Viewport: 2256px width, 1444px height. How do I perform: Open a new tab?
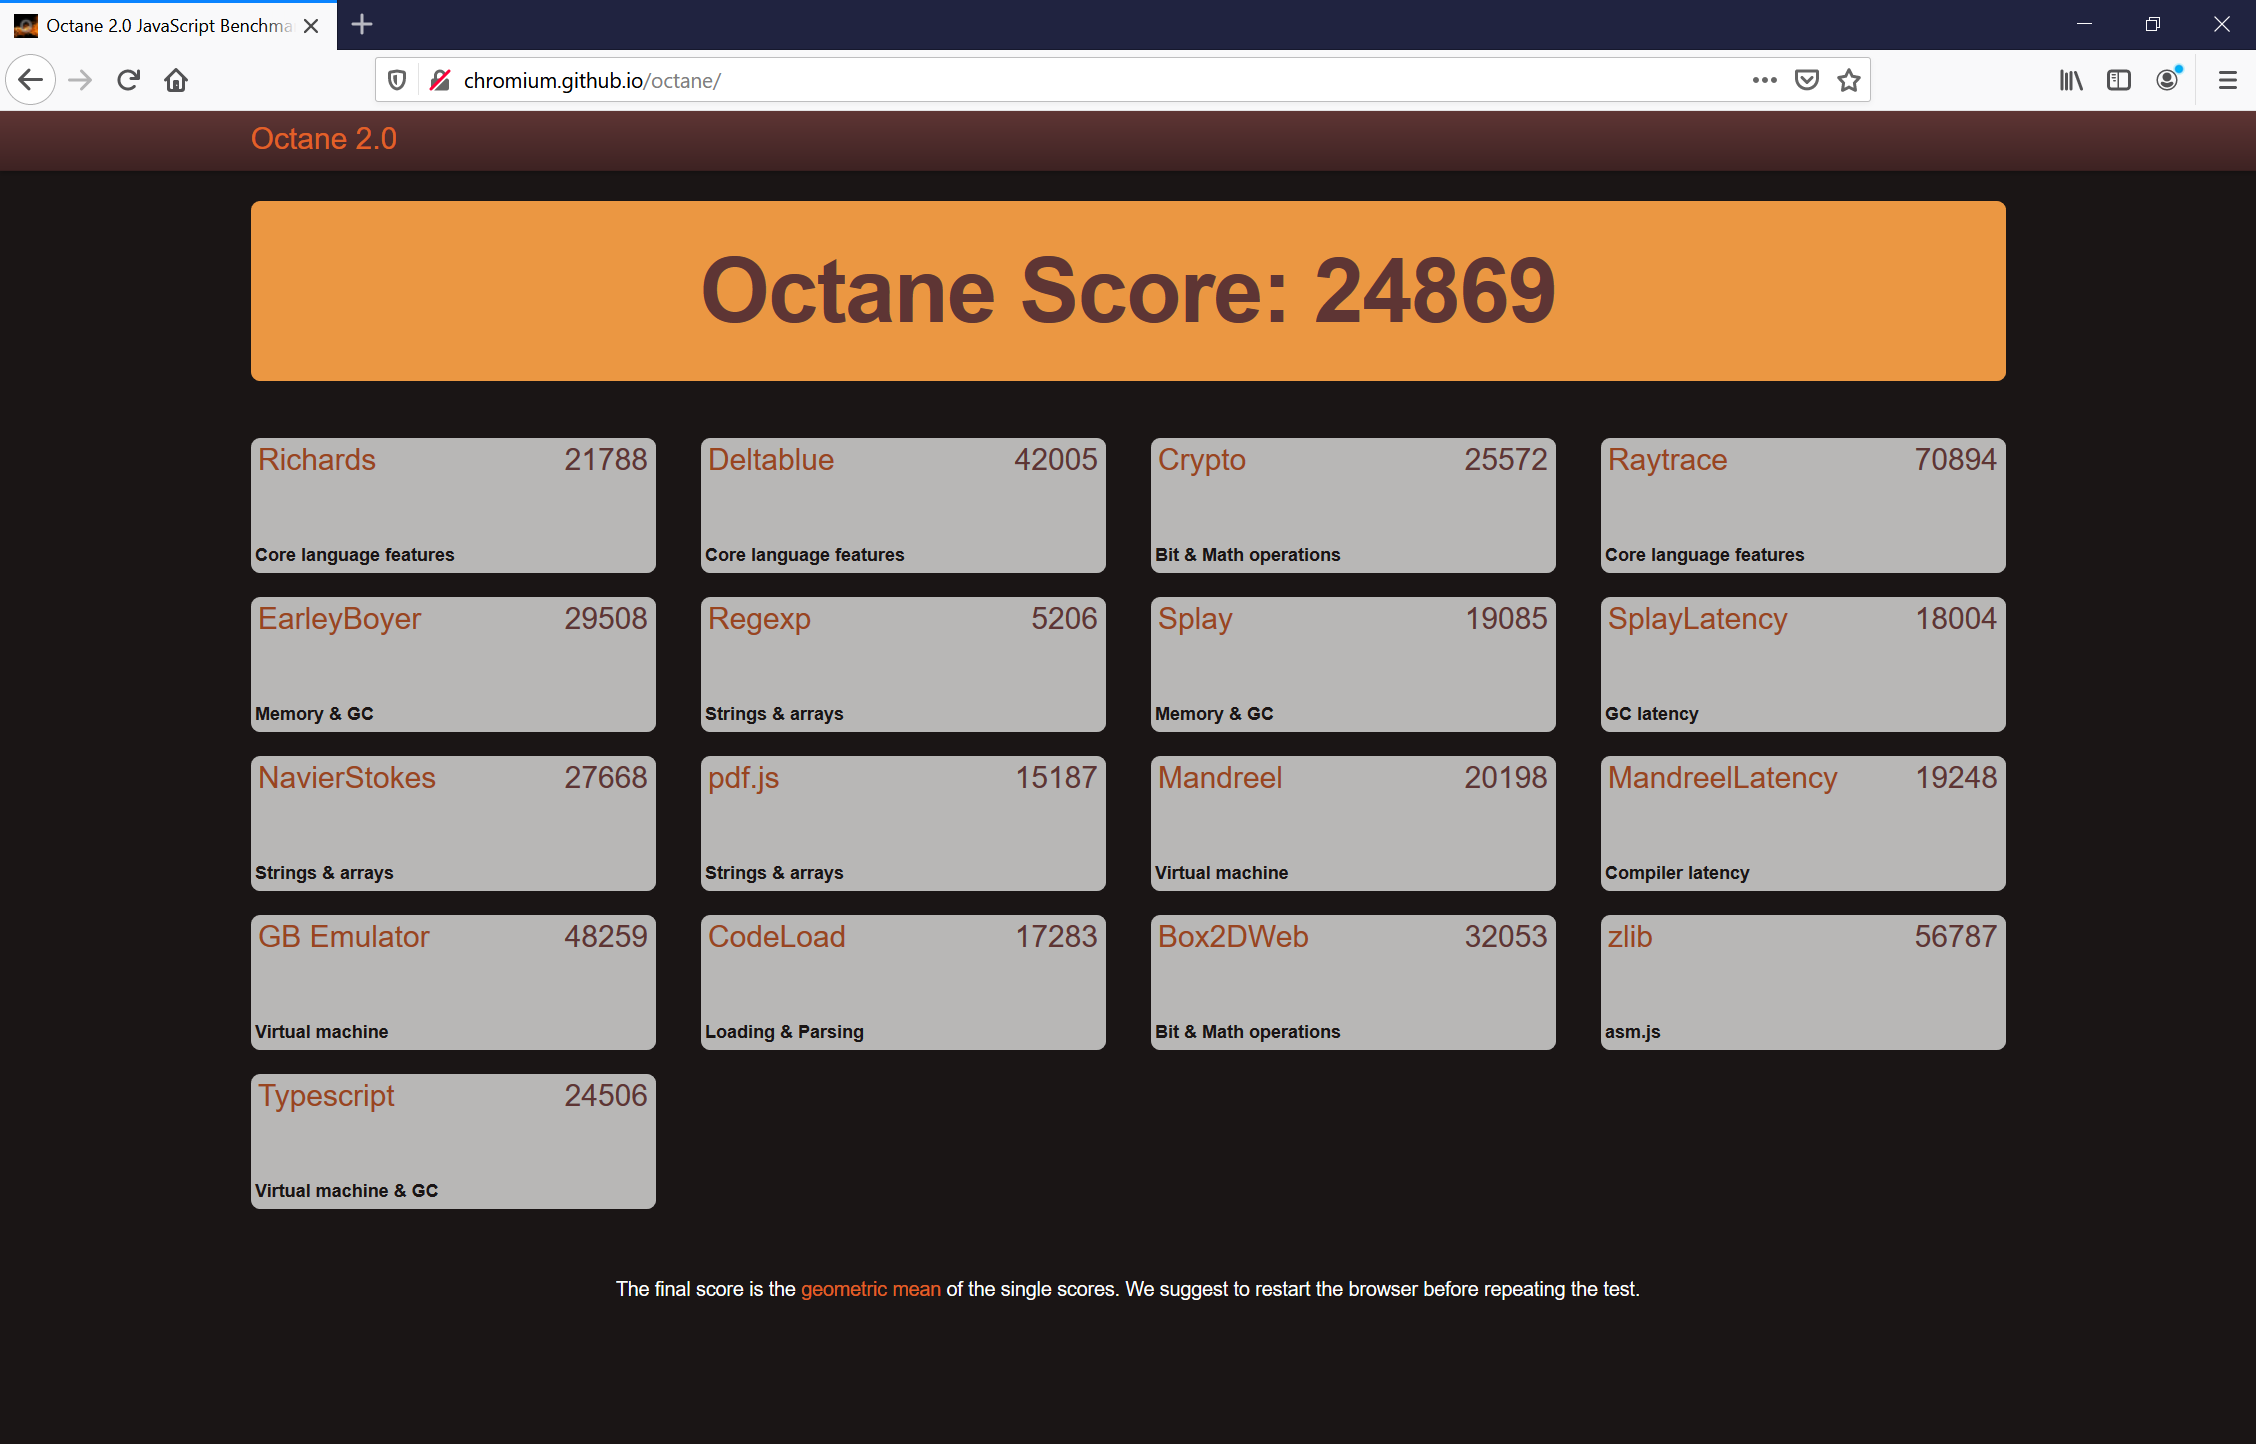[x=362, y=24]
